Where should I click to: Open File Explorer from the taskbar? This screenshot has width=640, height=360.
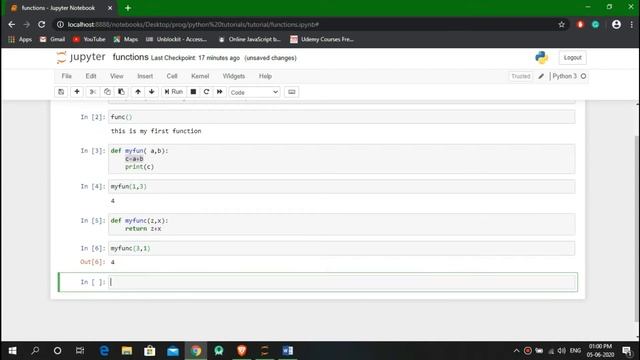click(x=127, y=351)
